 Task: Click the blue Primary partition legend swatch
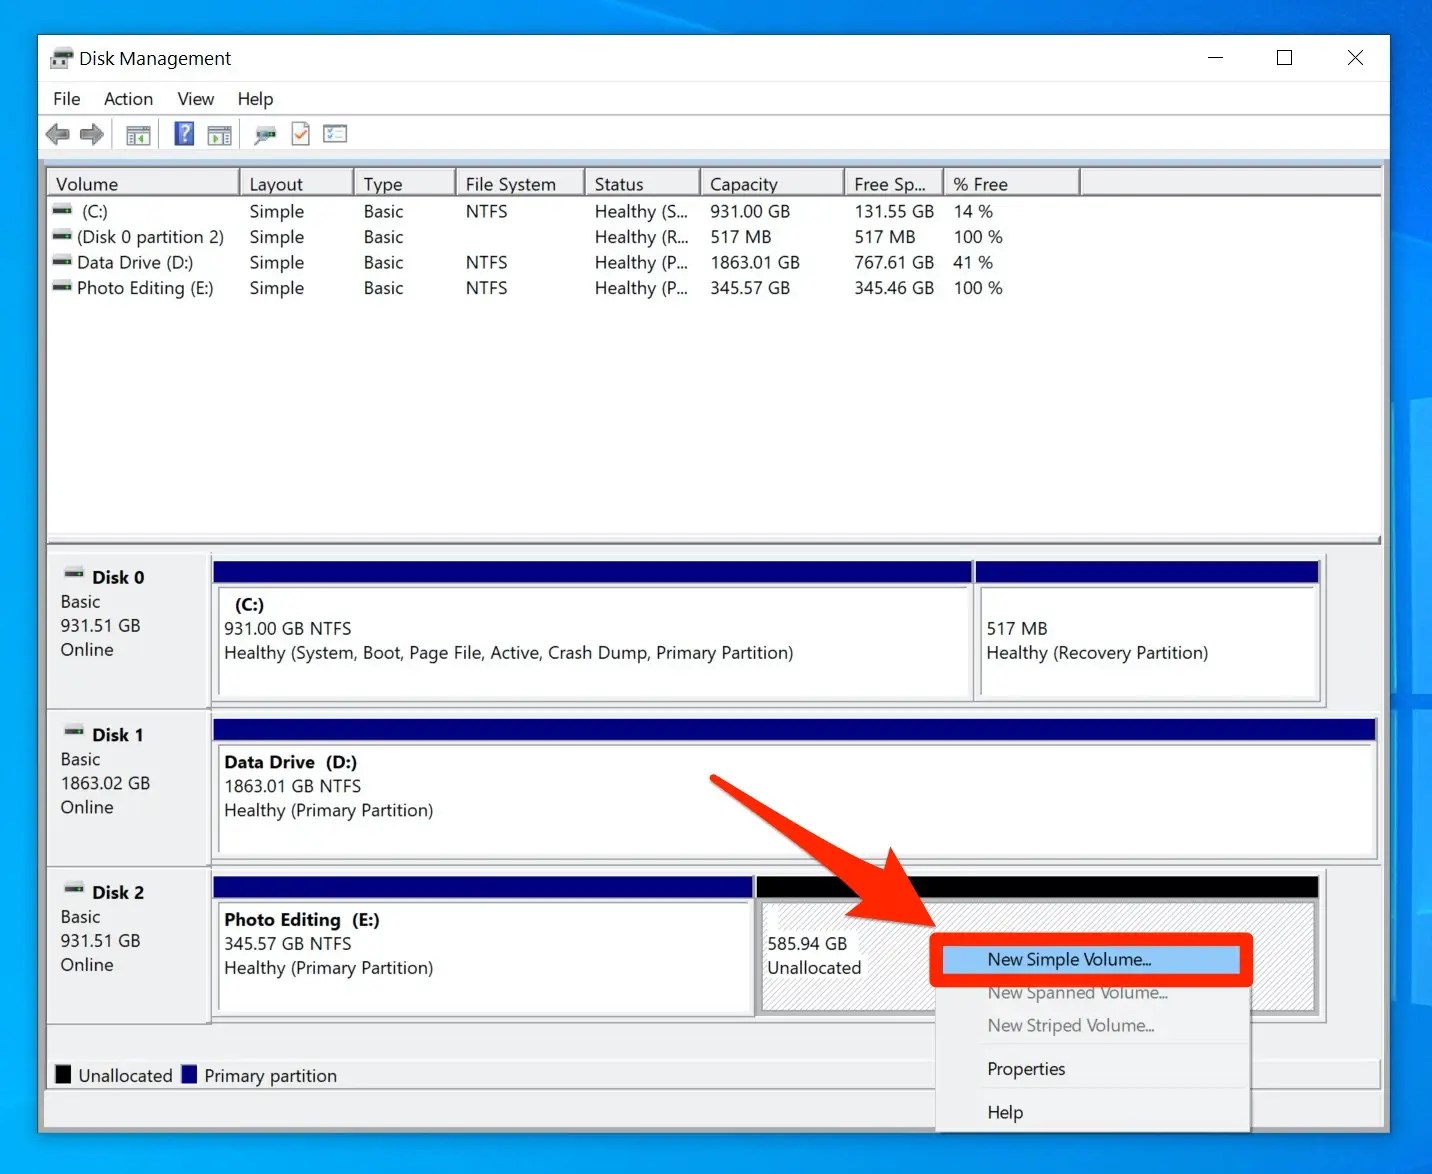tap(189, 1075)
